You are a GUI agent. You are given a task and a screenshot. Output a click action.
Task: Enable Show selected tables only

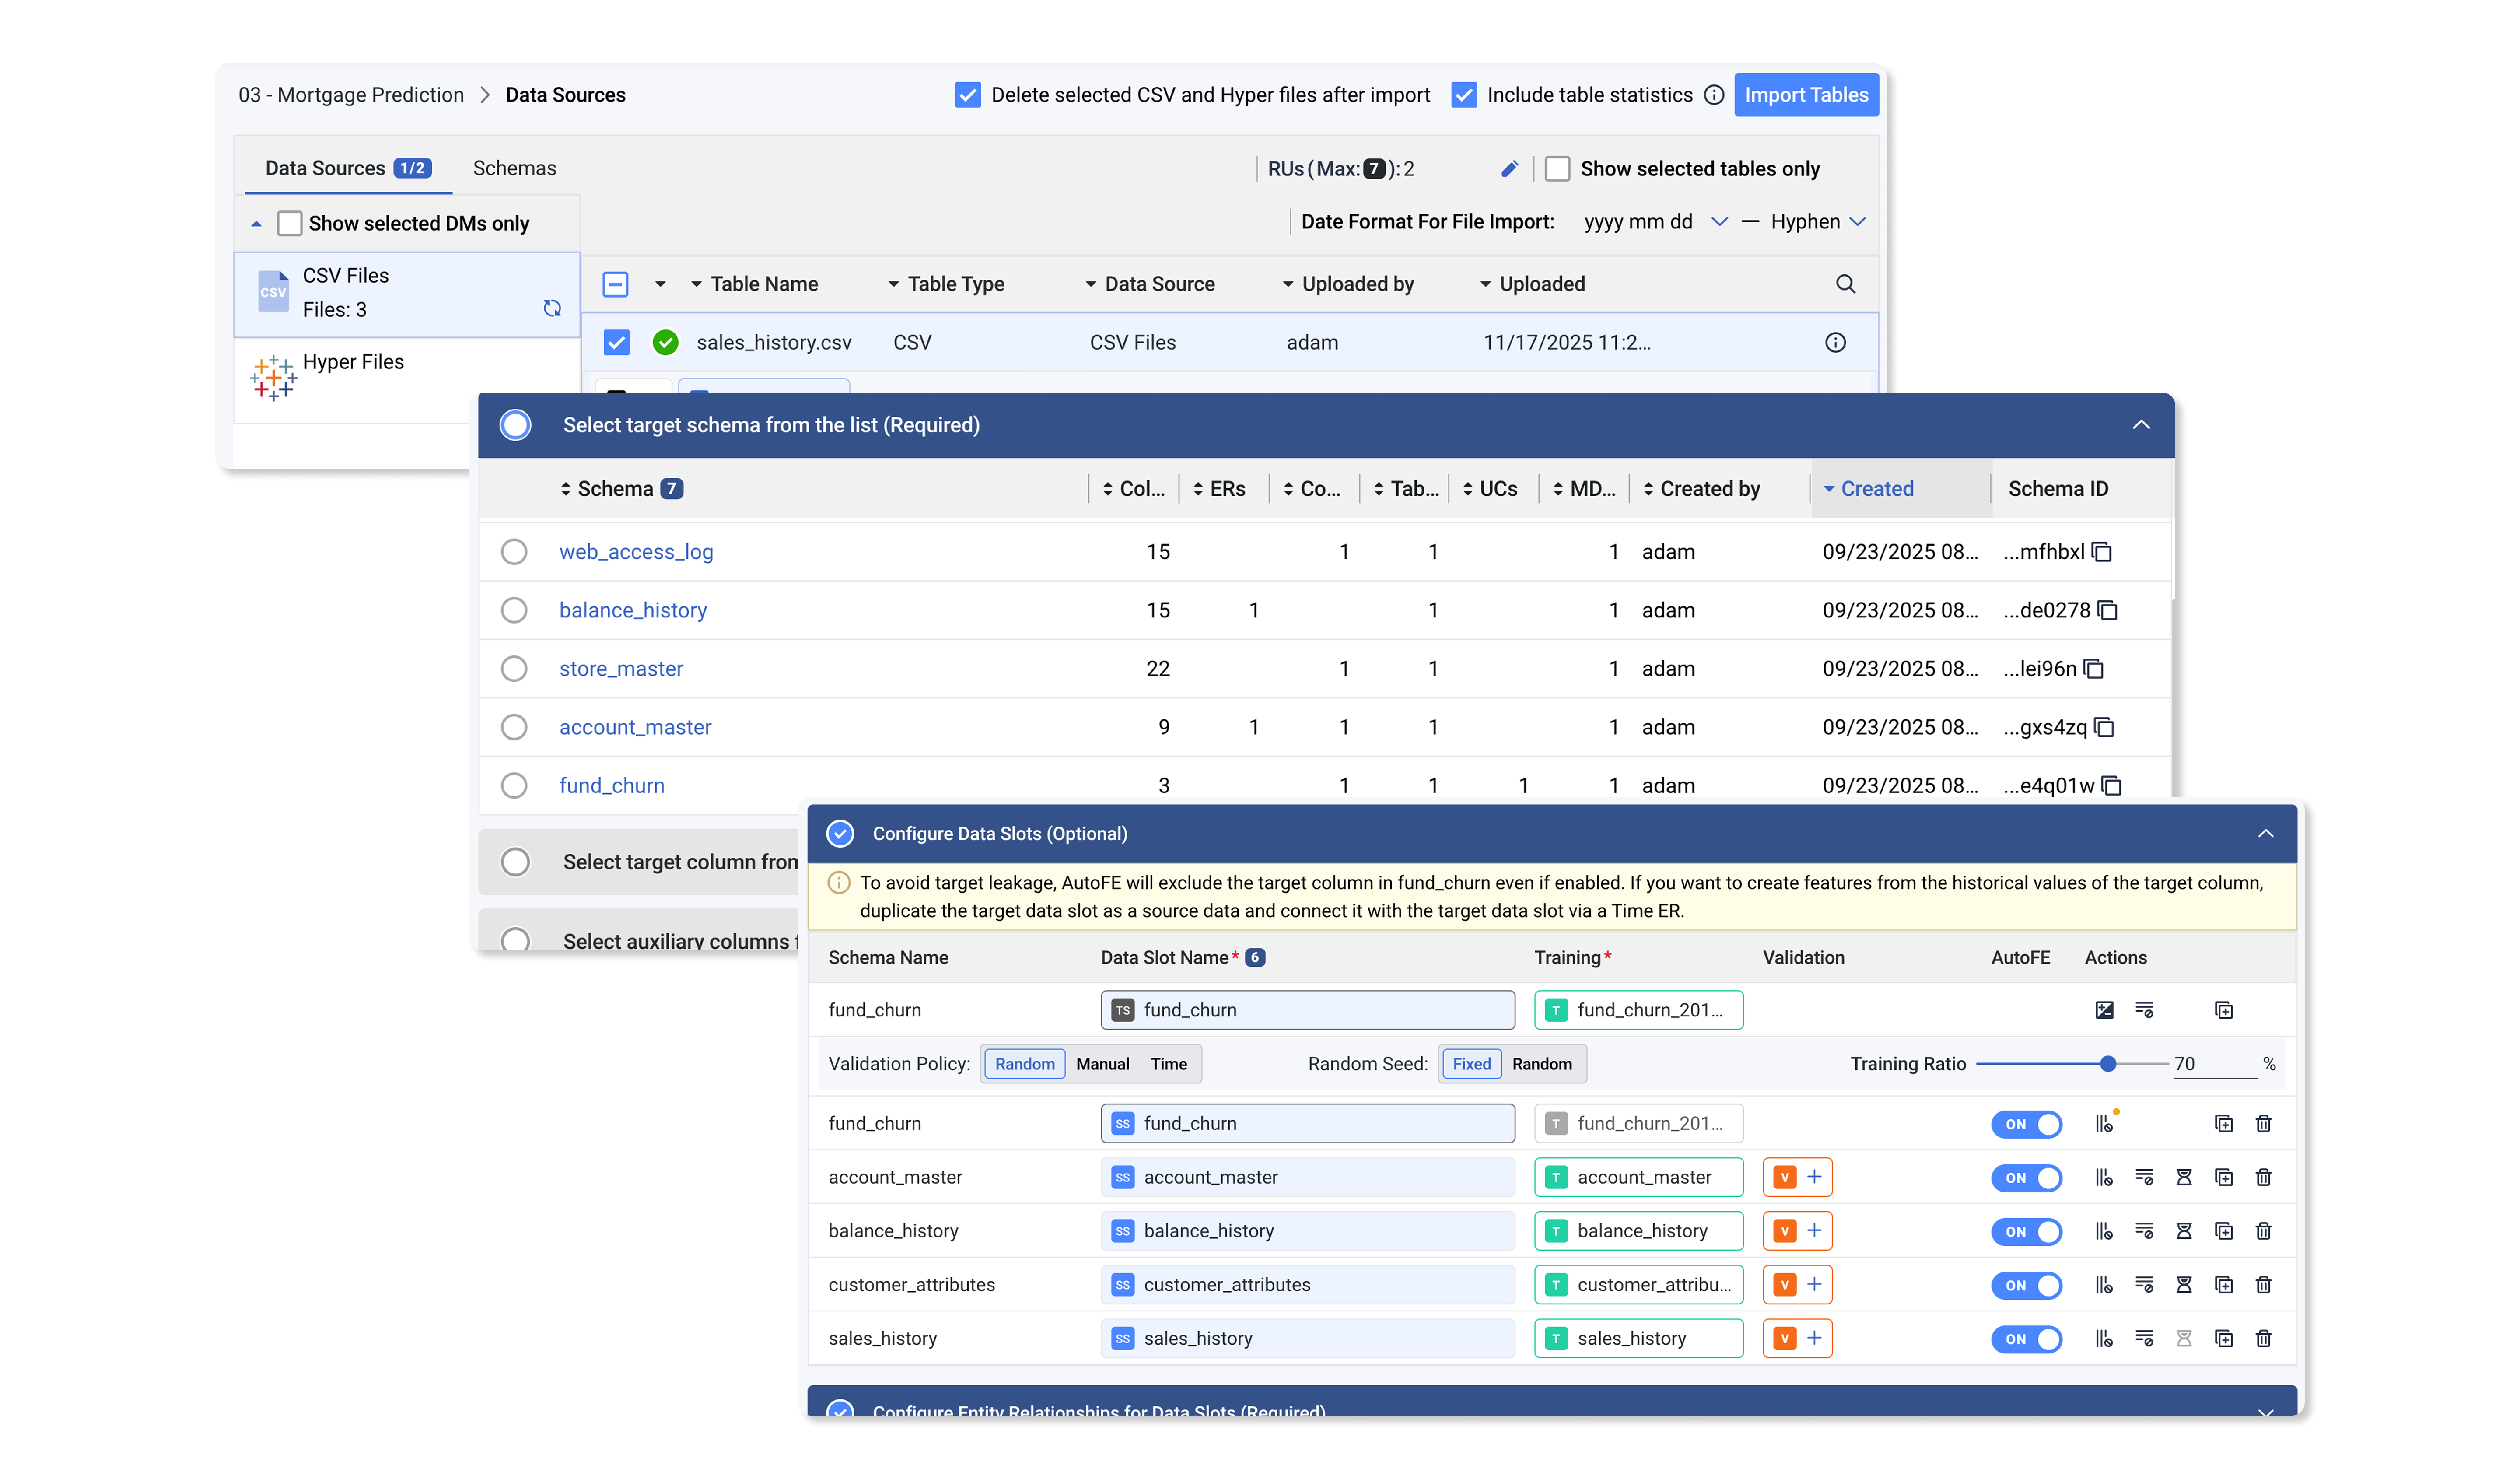pos(1557,169)
